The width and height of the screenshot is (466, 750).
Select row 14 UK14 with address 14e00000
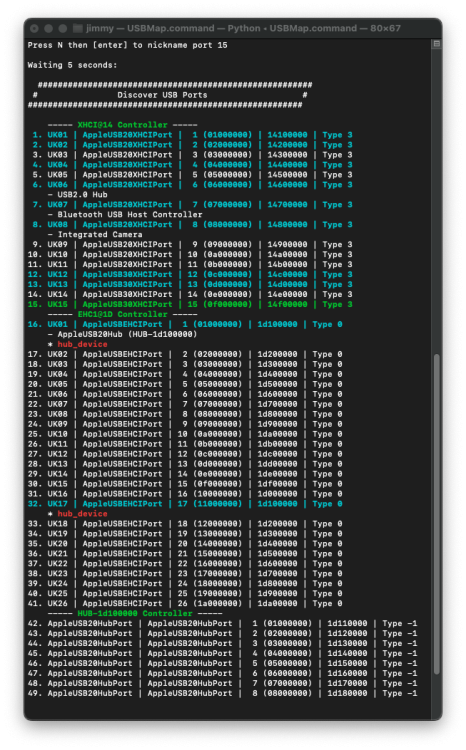point(190,295)
